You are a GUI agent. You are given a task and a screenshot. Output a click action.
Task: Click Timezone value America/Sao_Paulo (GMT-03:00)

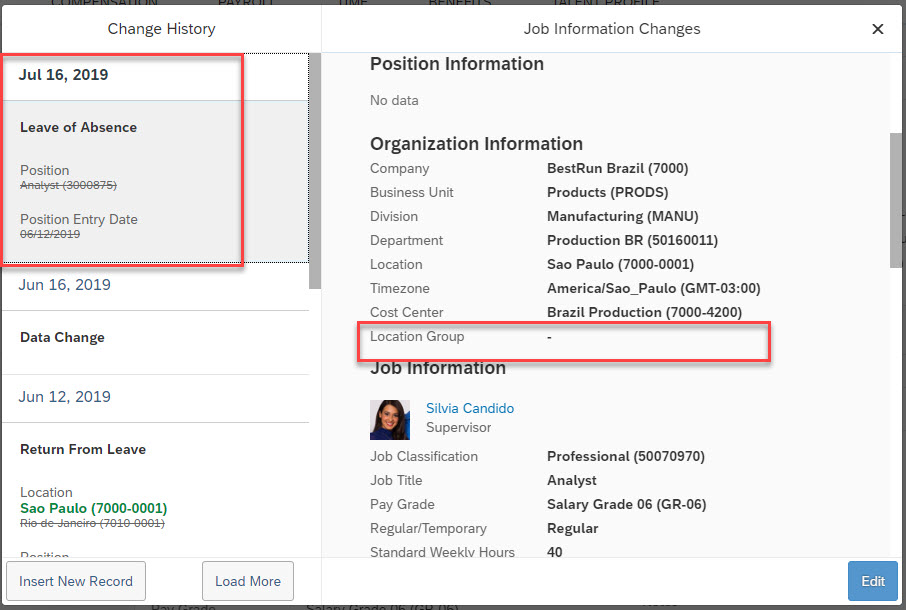[654, 288]
